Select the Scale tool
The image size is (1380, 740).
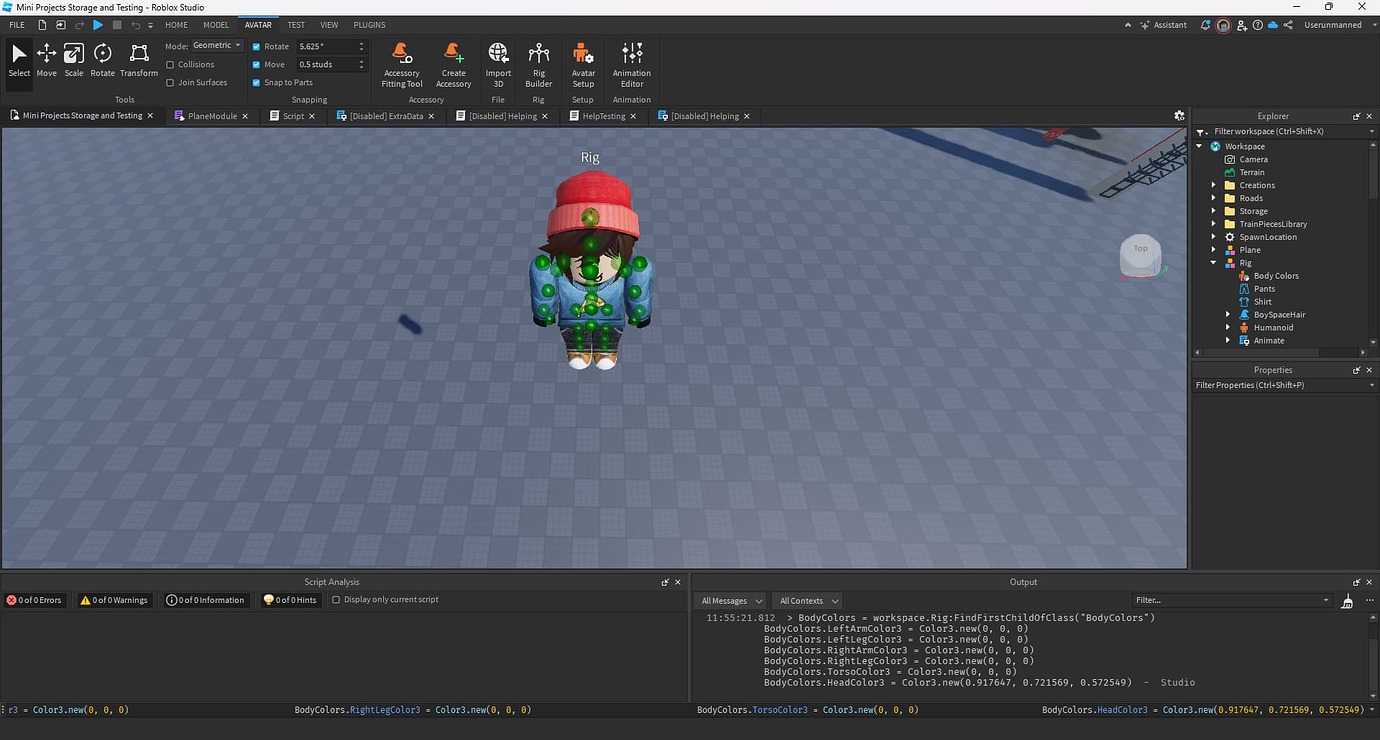74,60
